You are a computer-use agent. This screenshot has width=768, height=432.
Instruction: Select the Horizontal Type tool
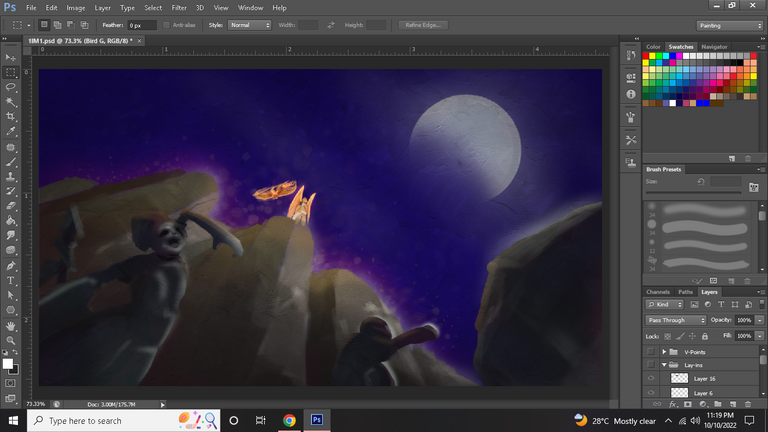pyautogui.click(x=10, y=281)
